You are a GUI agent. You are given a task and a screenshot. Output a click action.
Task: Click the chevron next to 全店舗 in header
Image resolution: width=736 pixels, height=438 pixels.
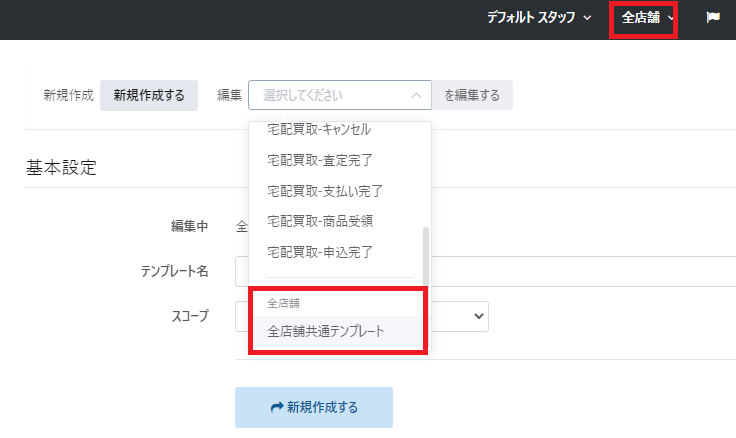671,18
